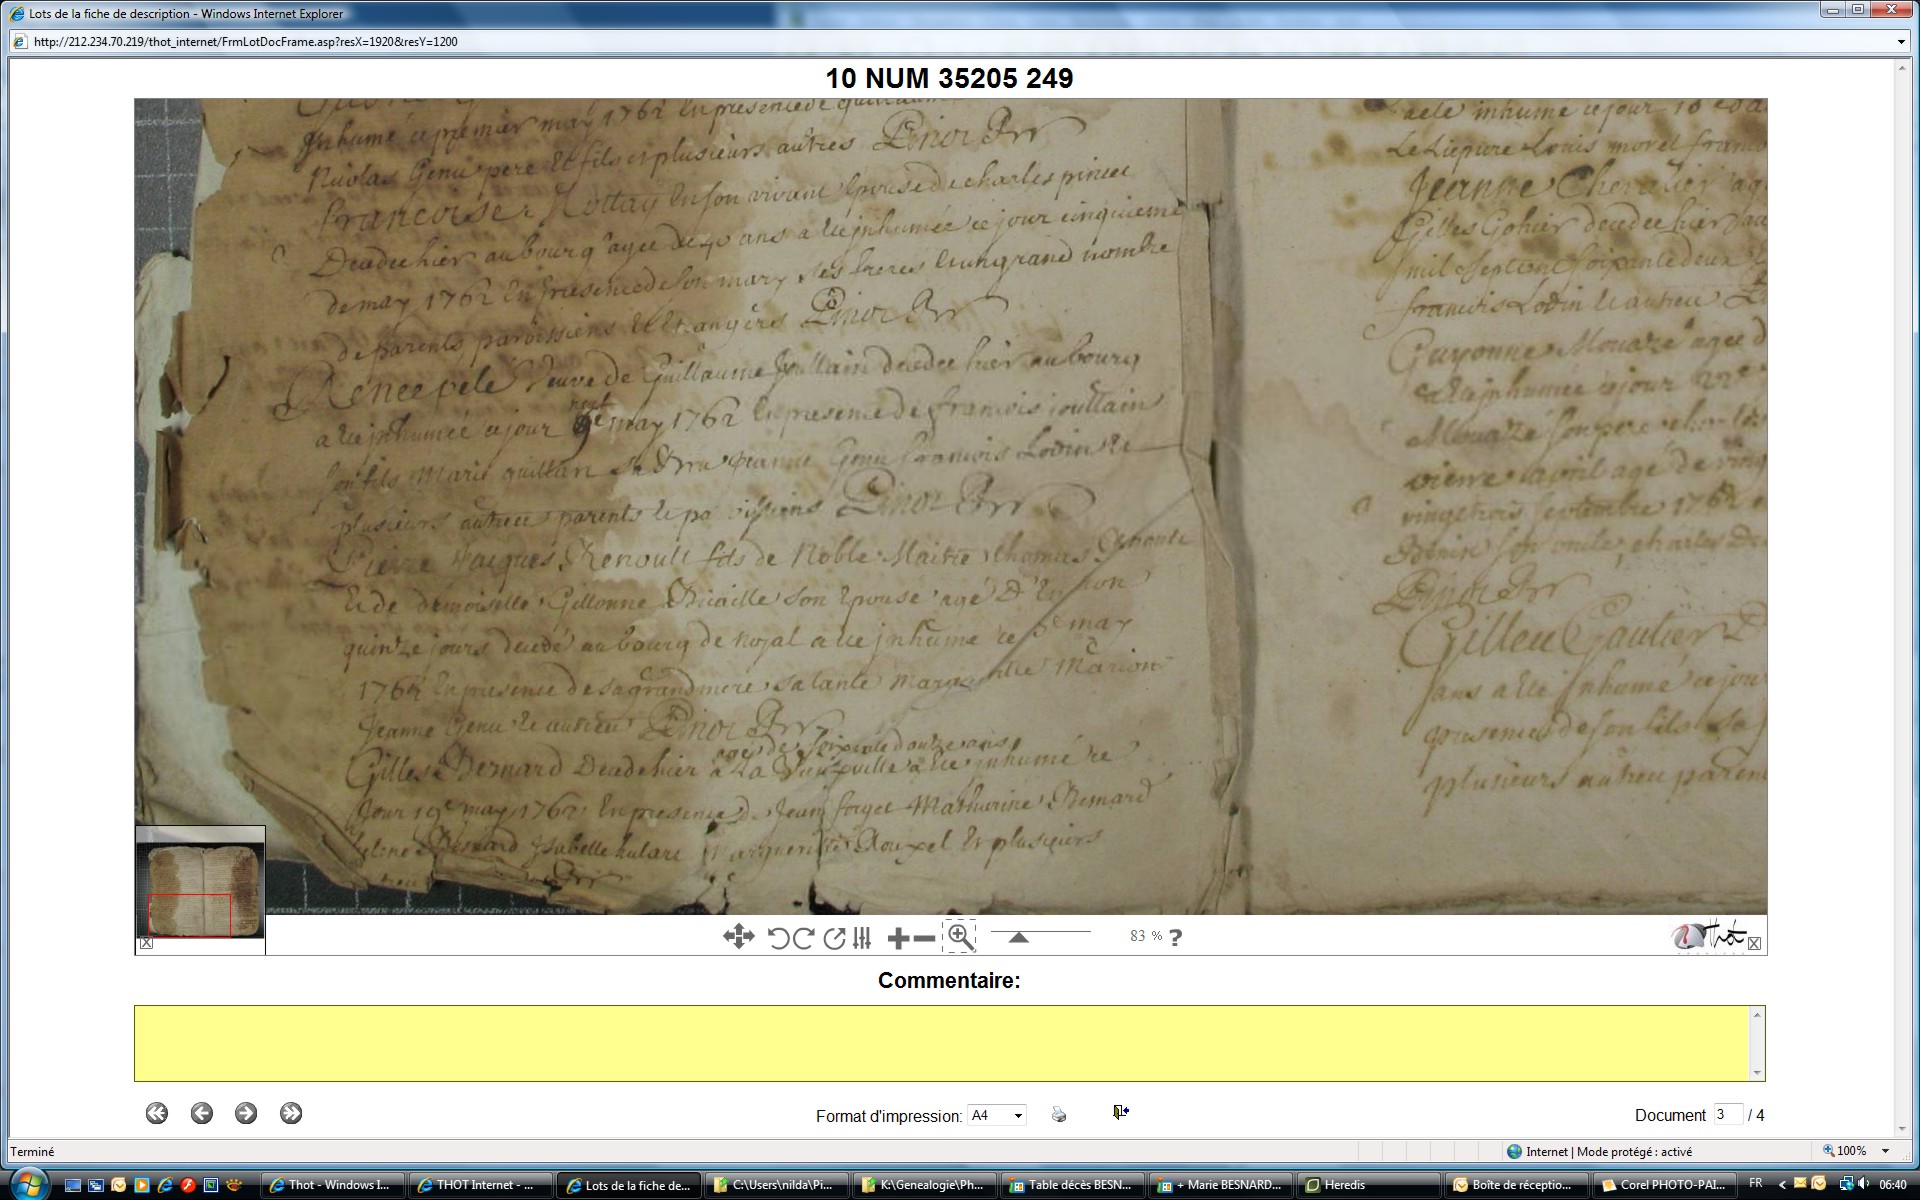
Task: Reset rotation with circular arrow icon
Action: tap(833, 937)
